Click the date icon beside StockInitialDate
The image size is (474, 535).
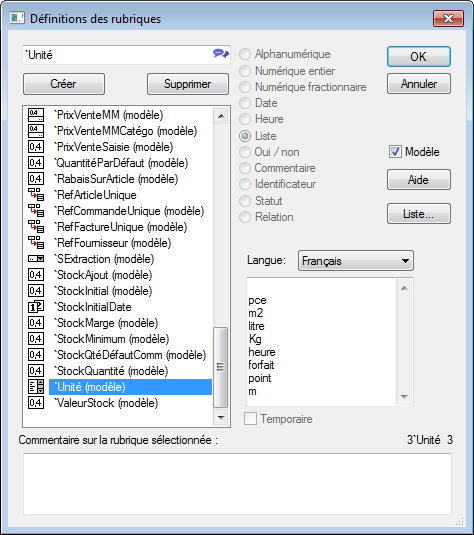[x=36, y=307]
